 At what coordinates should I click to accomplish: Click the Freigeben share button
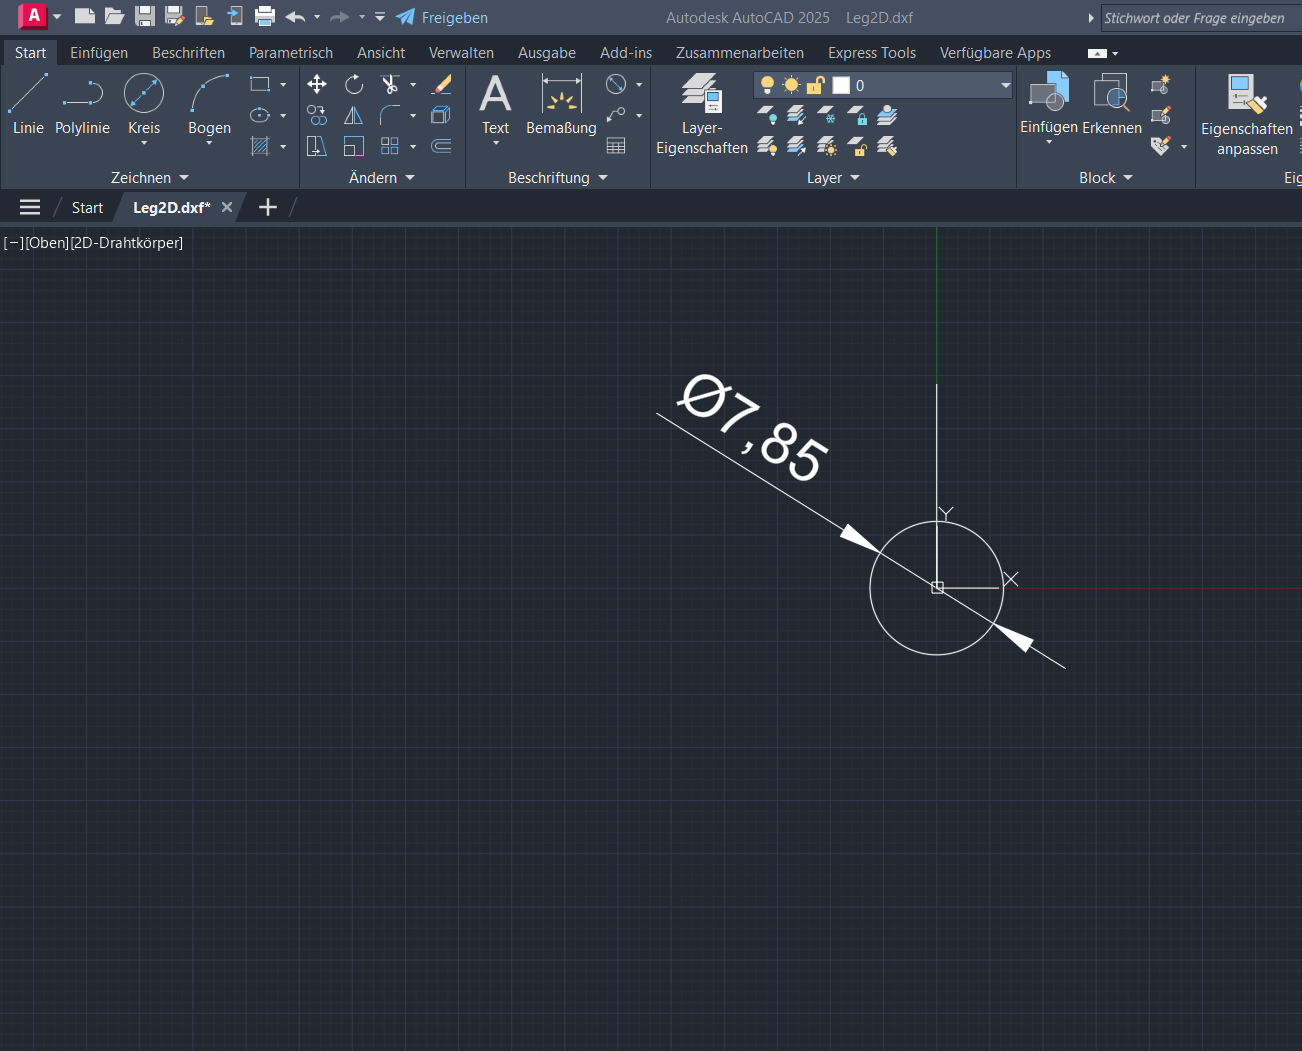[x=442, y=17]
